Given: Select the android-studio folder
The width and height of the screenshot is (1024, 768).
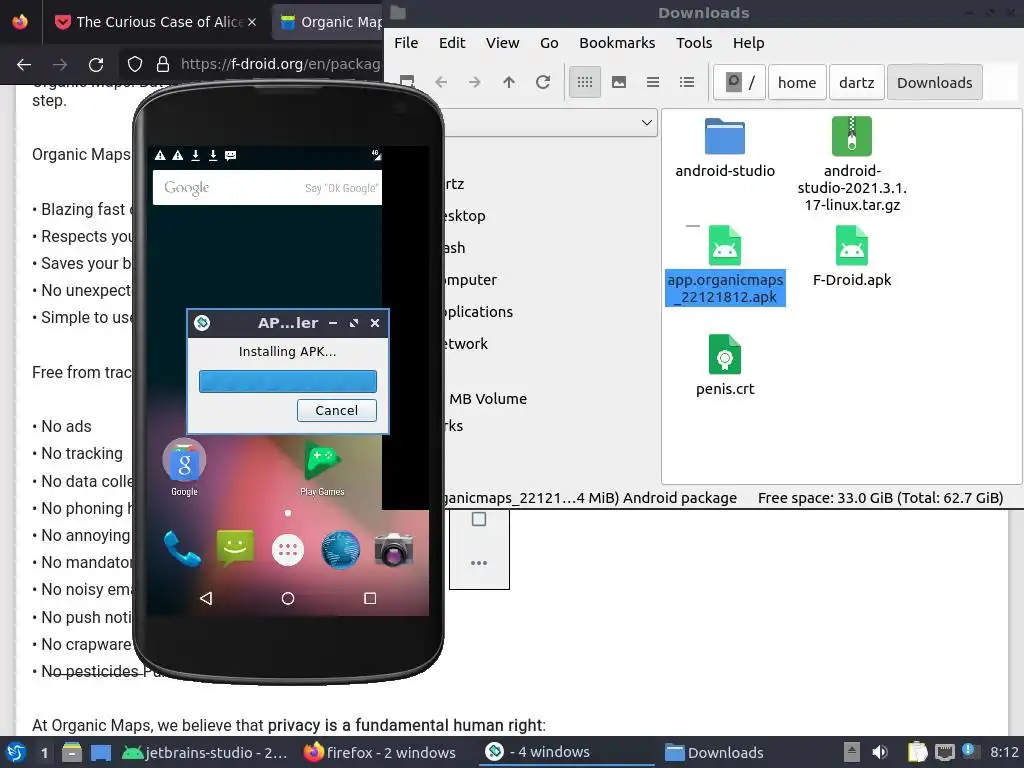Looking at the screenshot, I should click(725, 149).
